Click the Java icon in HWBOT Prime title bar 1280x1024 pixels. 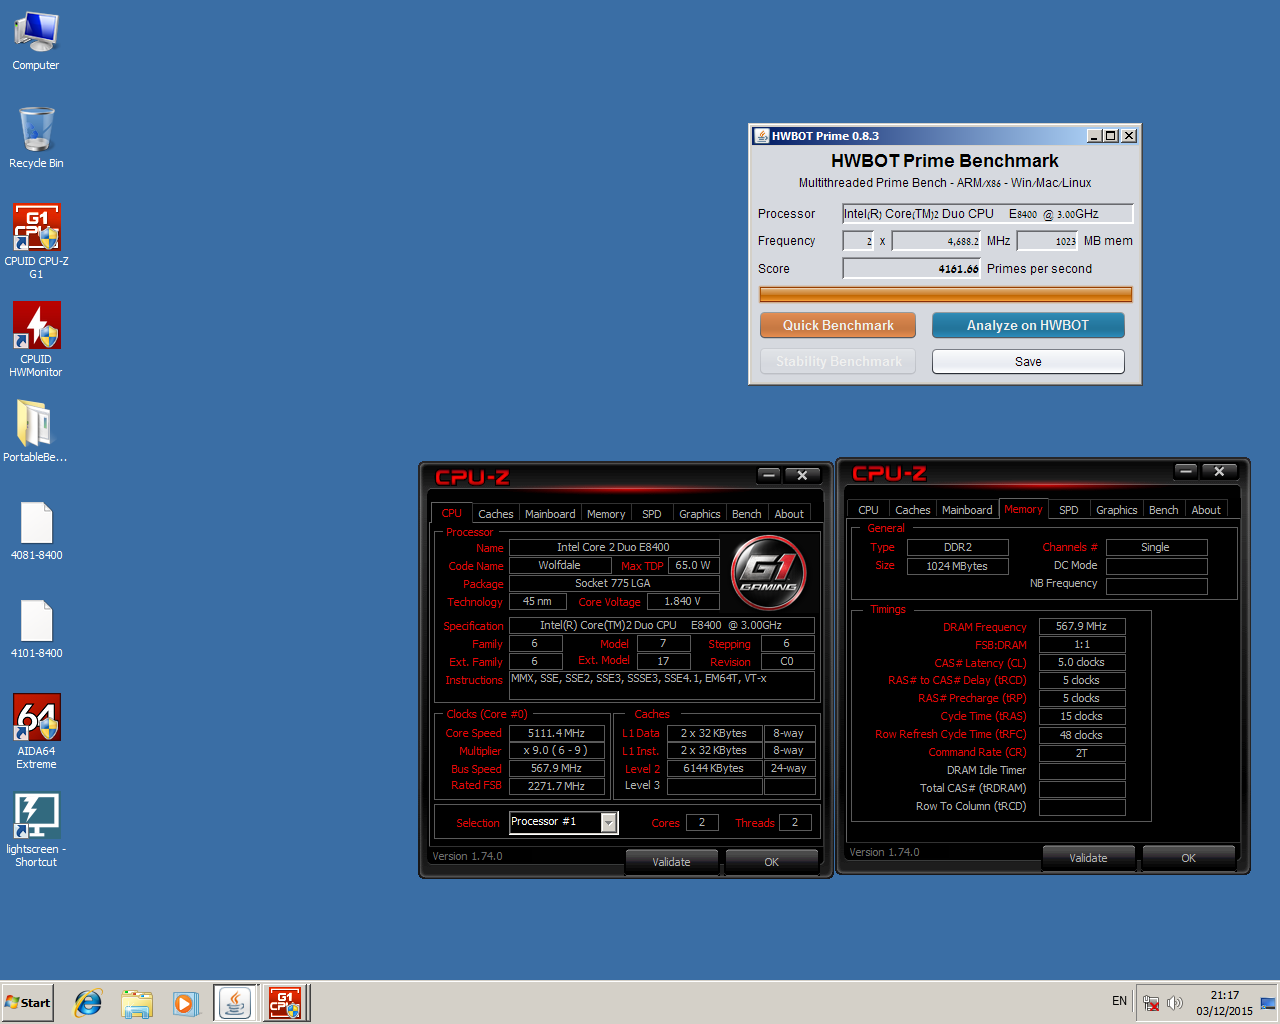(761, 136)
